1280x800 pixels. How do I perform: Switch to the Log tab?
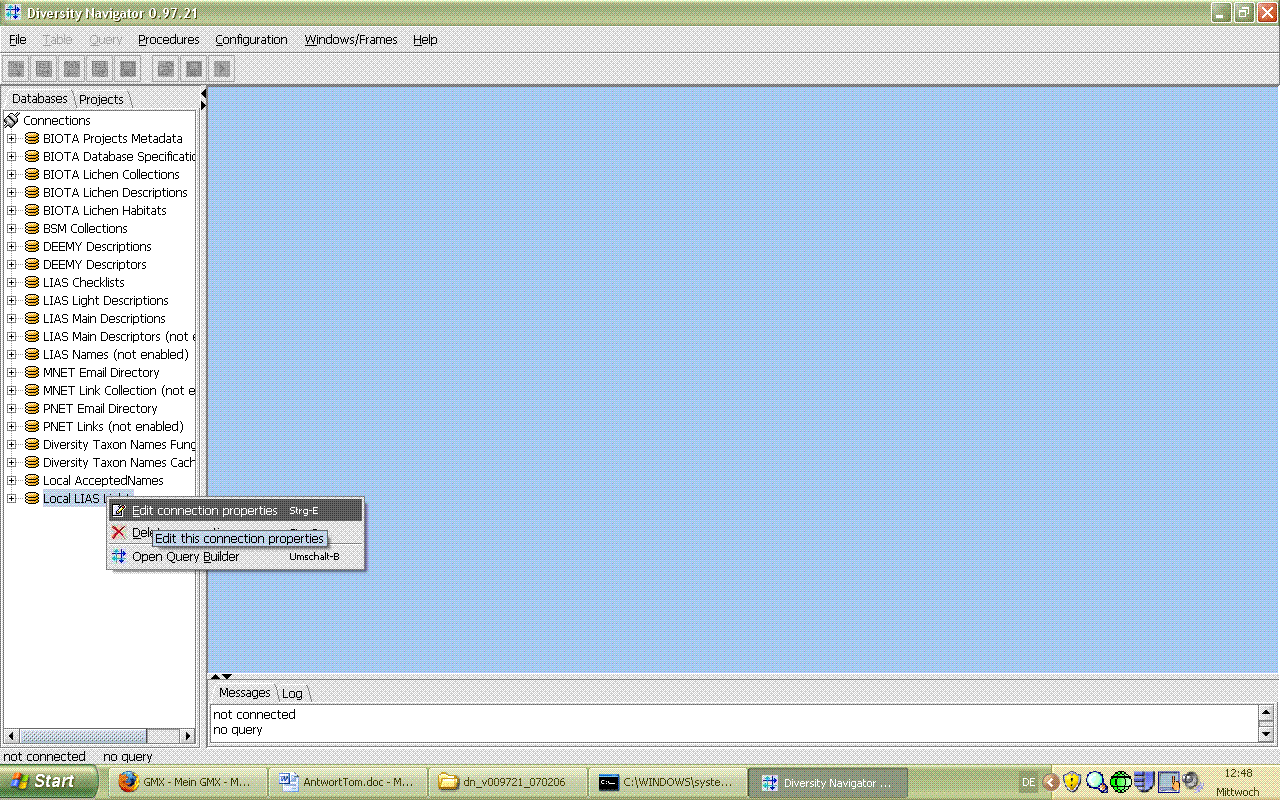point(292,693)
